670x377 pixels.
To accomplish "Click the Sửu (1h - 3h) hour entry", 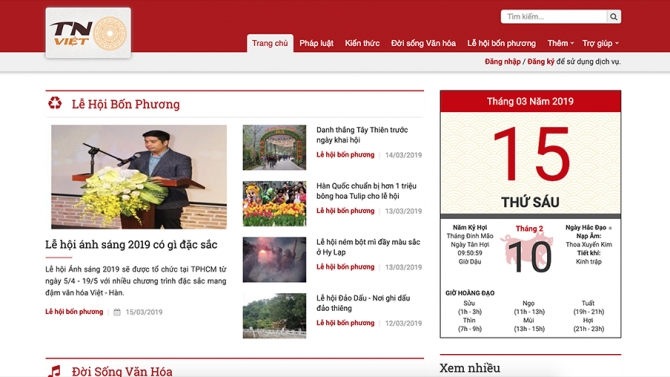I will click(470, 307).
